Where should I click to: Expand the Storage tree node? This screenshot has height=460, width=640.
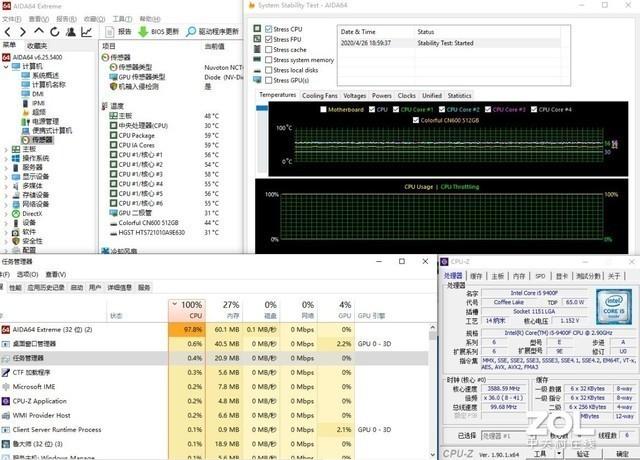point(6,195)
